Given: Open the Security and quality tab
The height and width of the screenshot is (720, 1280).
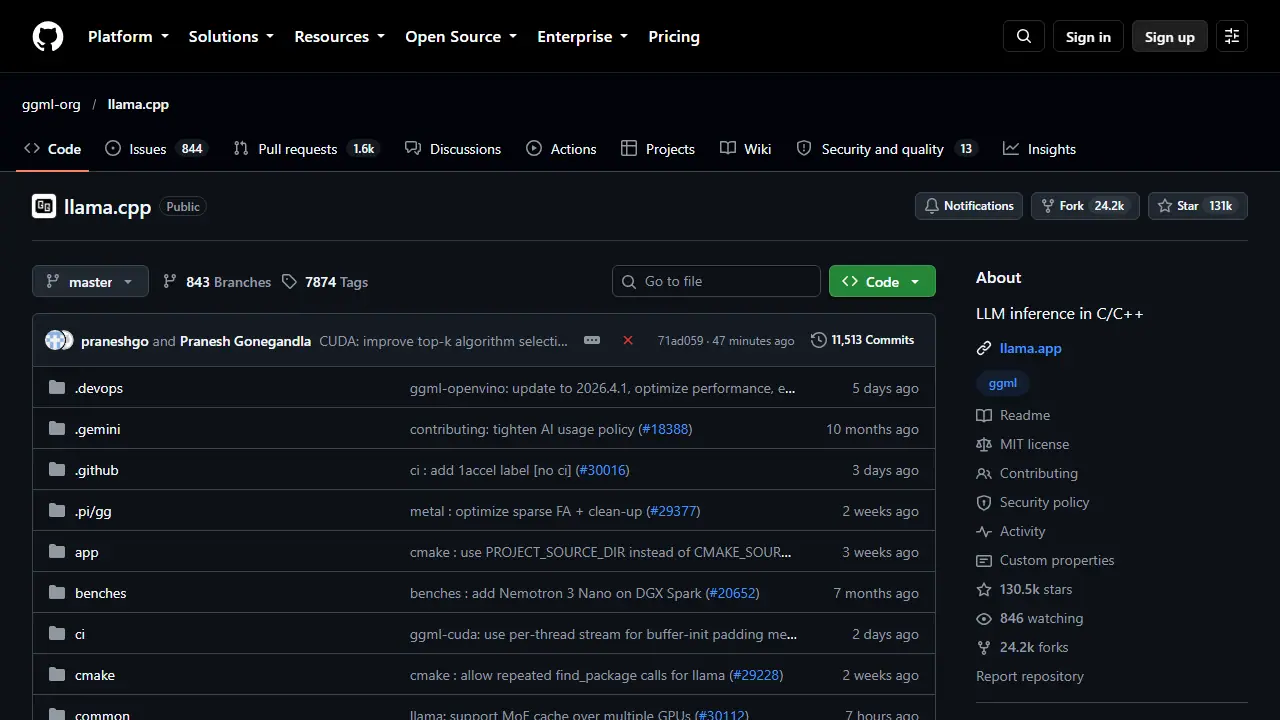Looking at the screenshot, I should tap(886, 149).
